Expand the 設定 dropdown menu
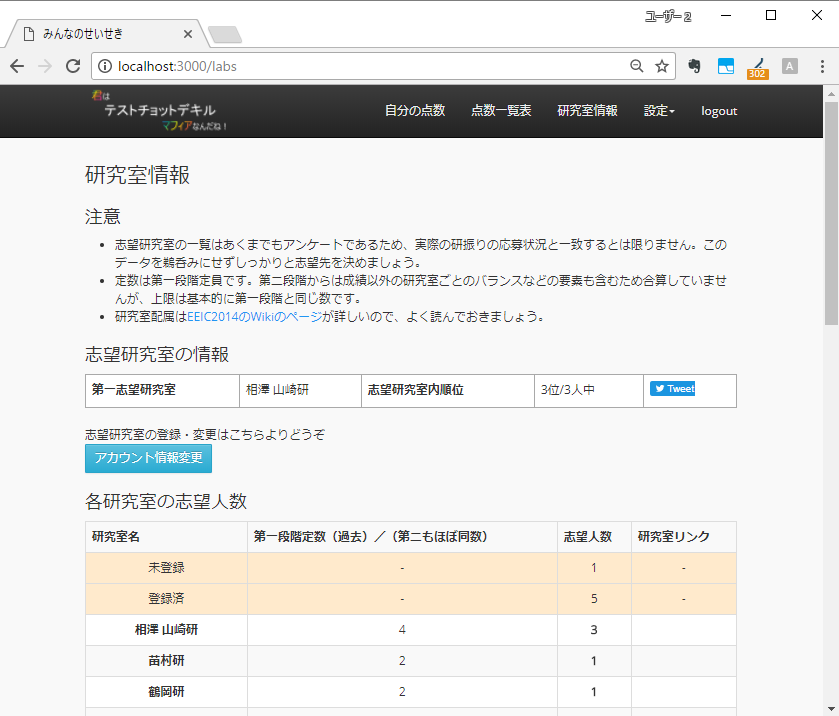 [659, 111]
